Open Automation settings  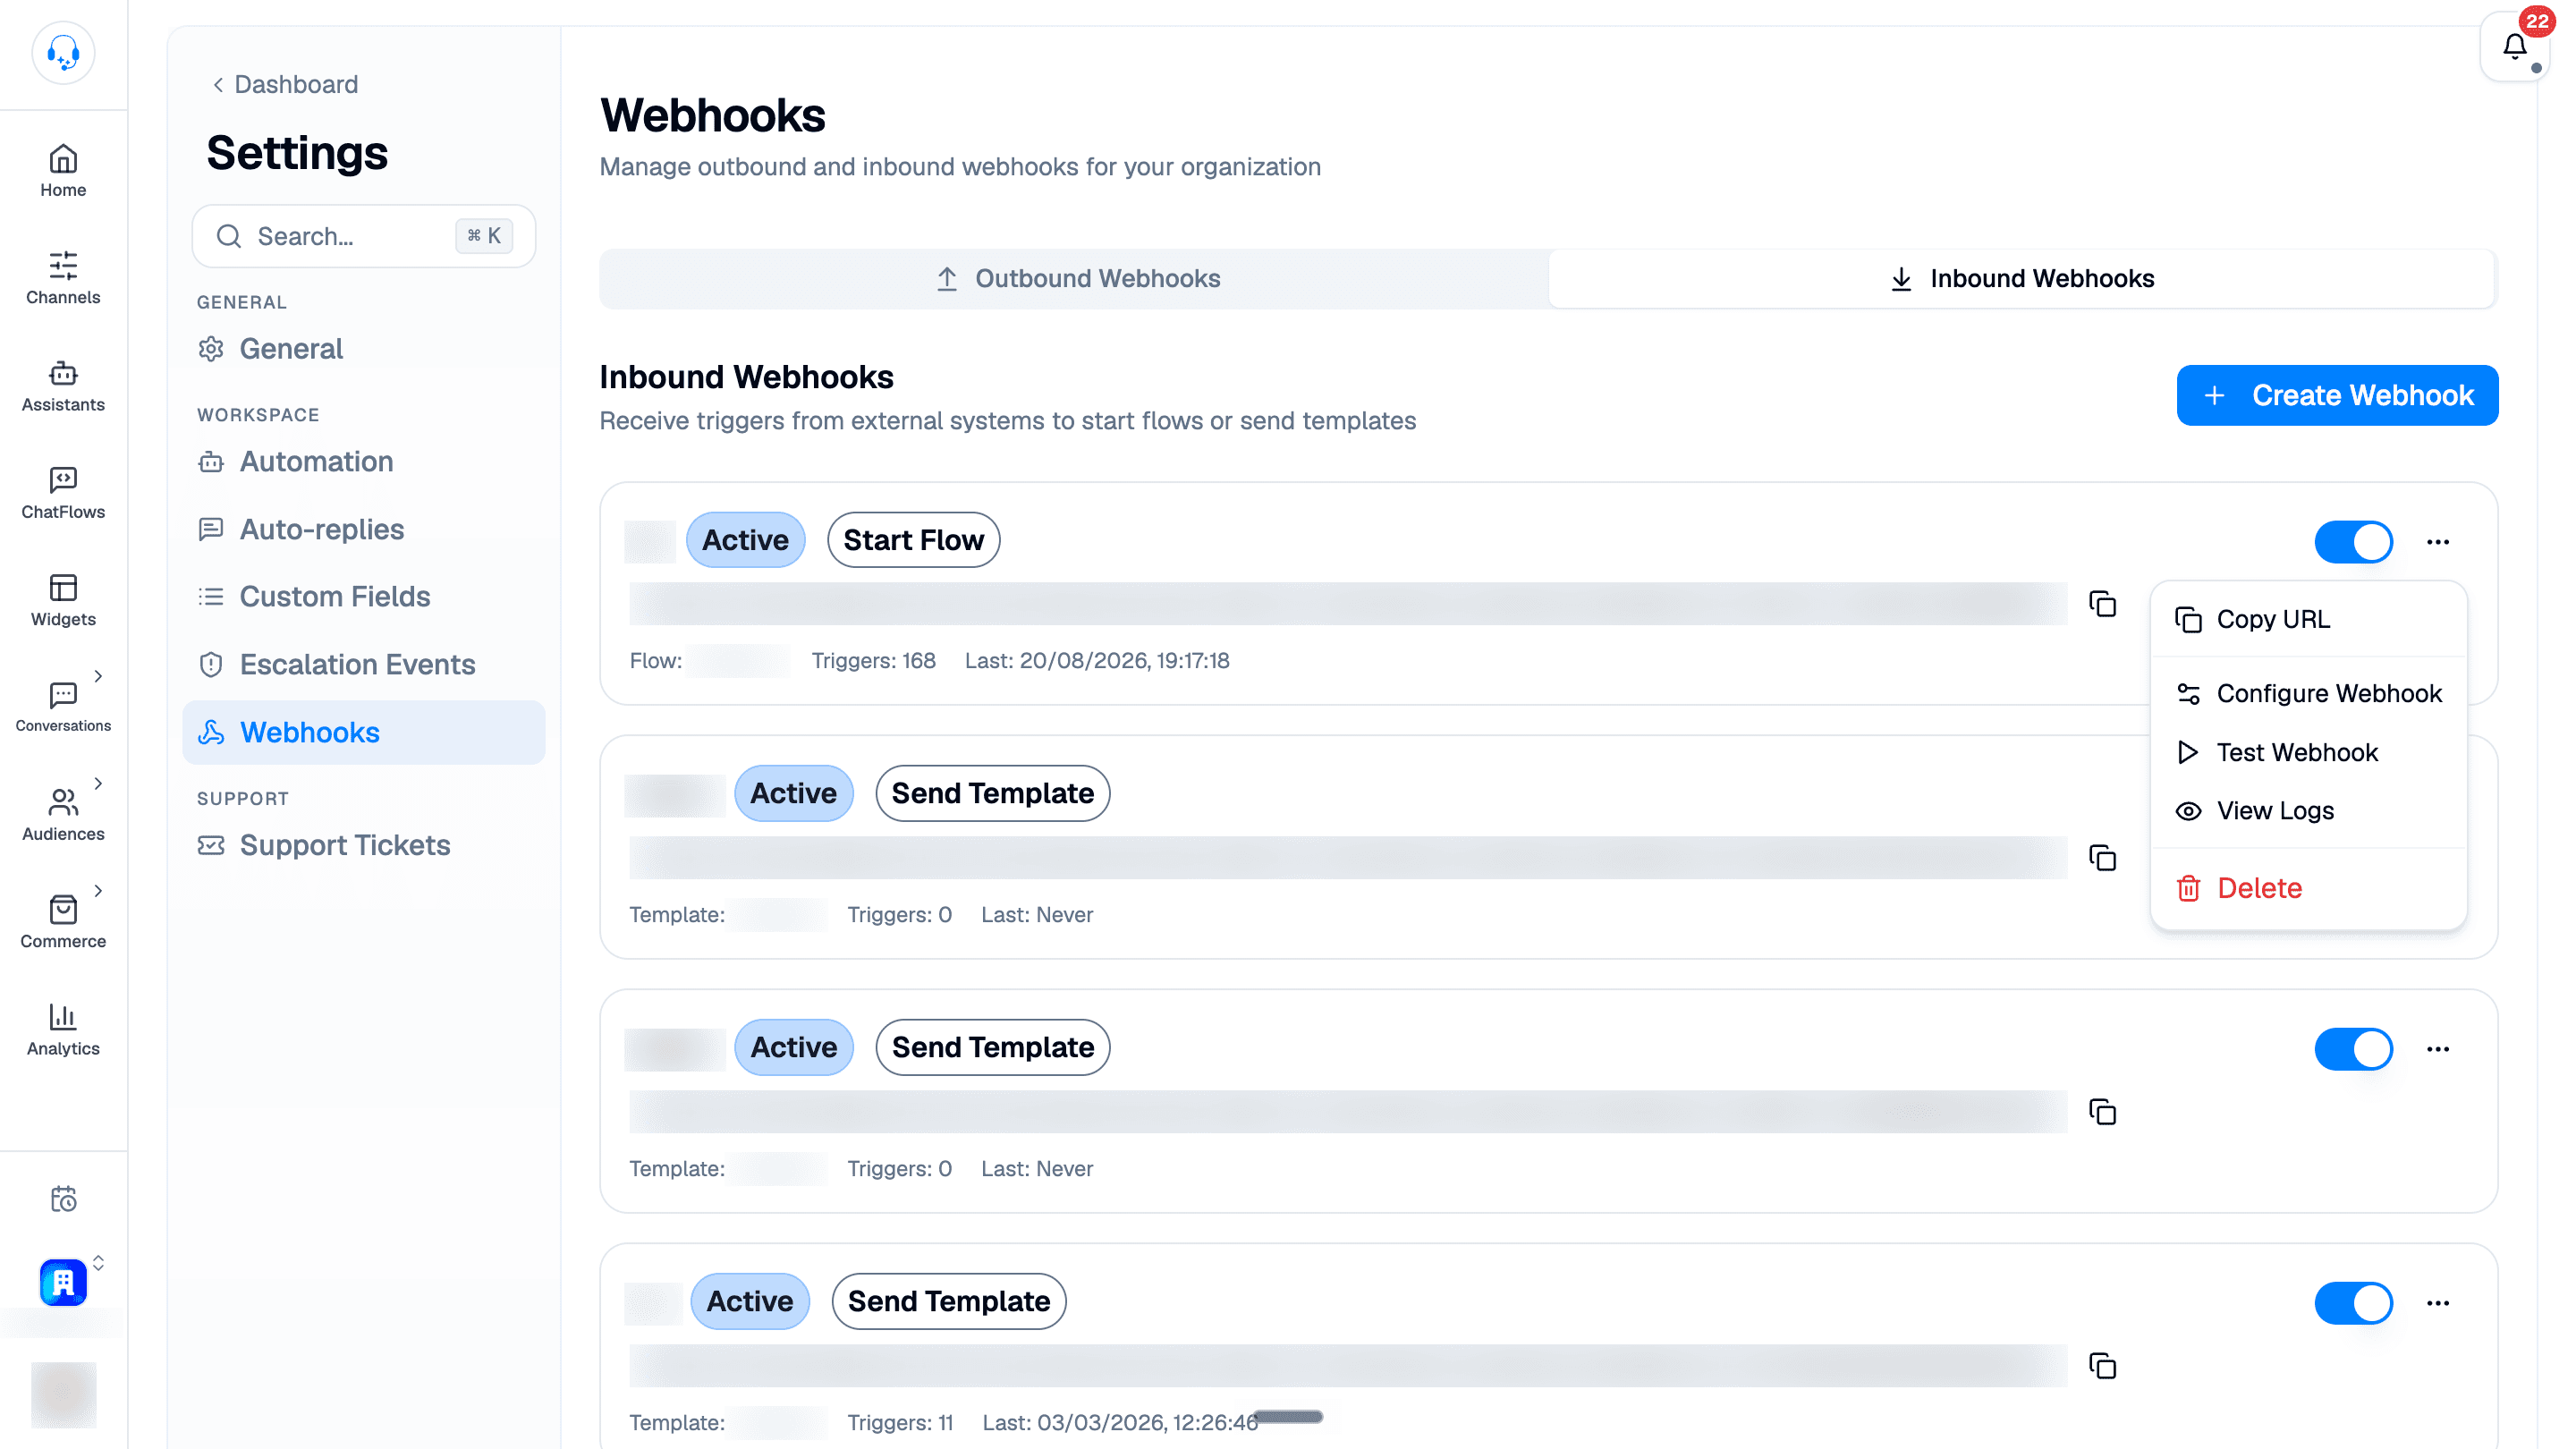coord(364,462)
